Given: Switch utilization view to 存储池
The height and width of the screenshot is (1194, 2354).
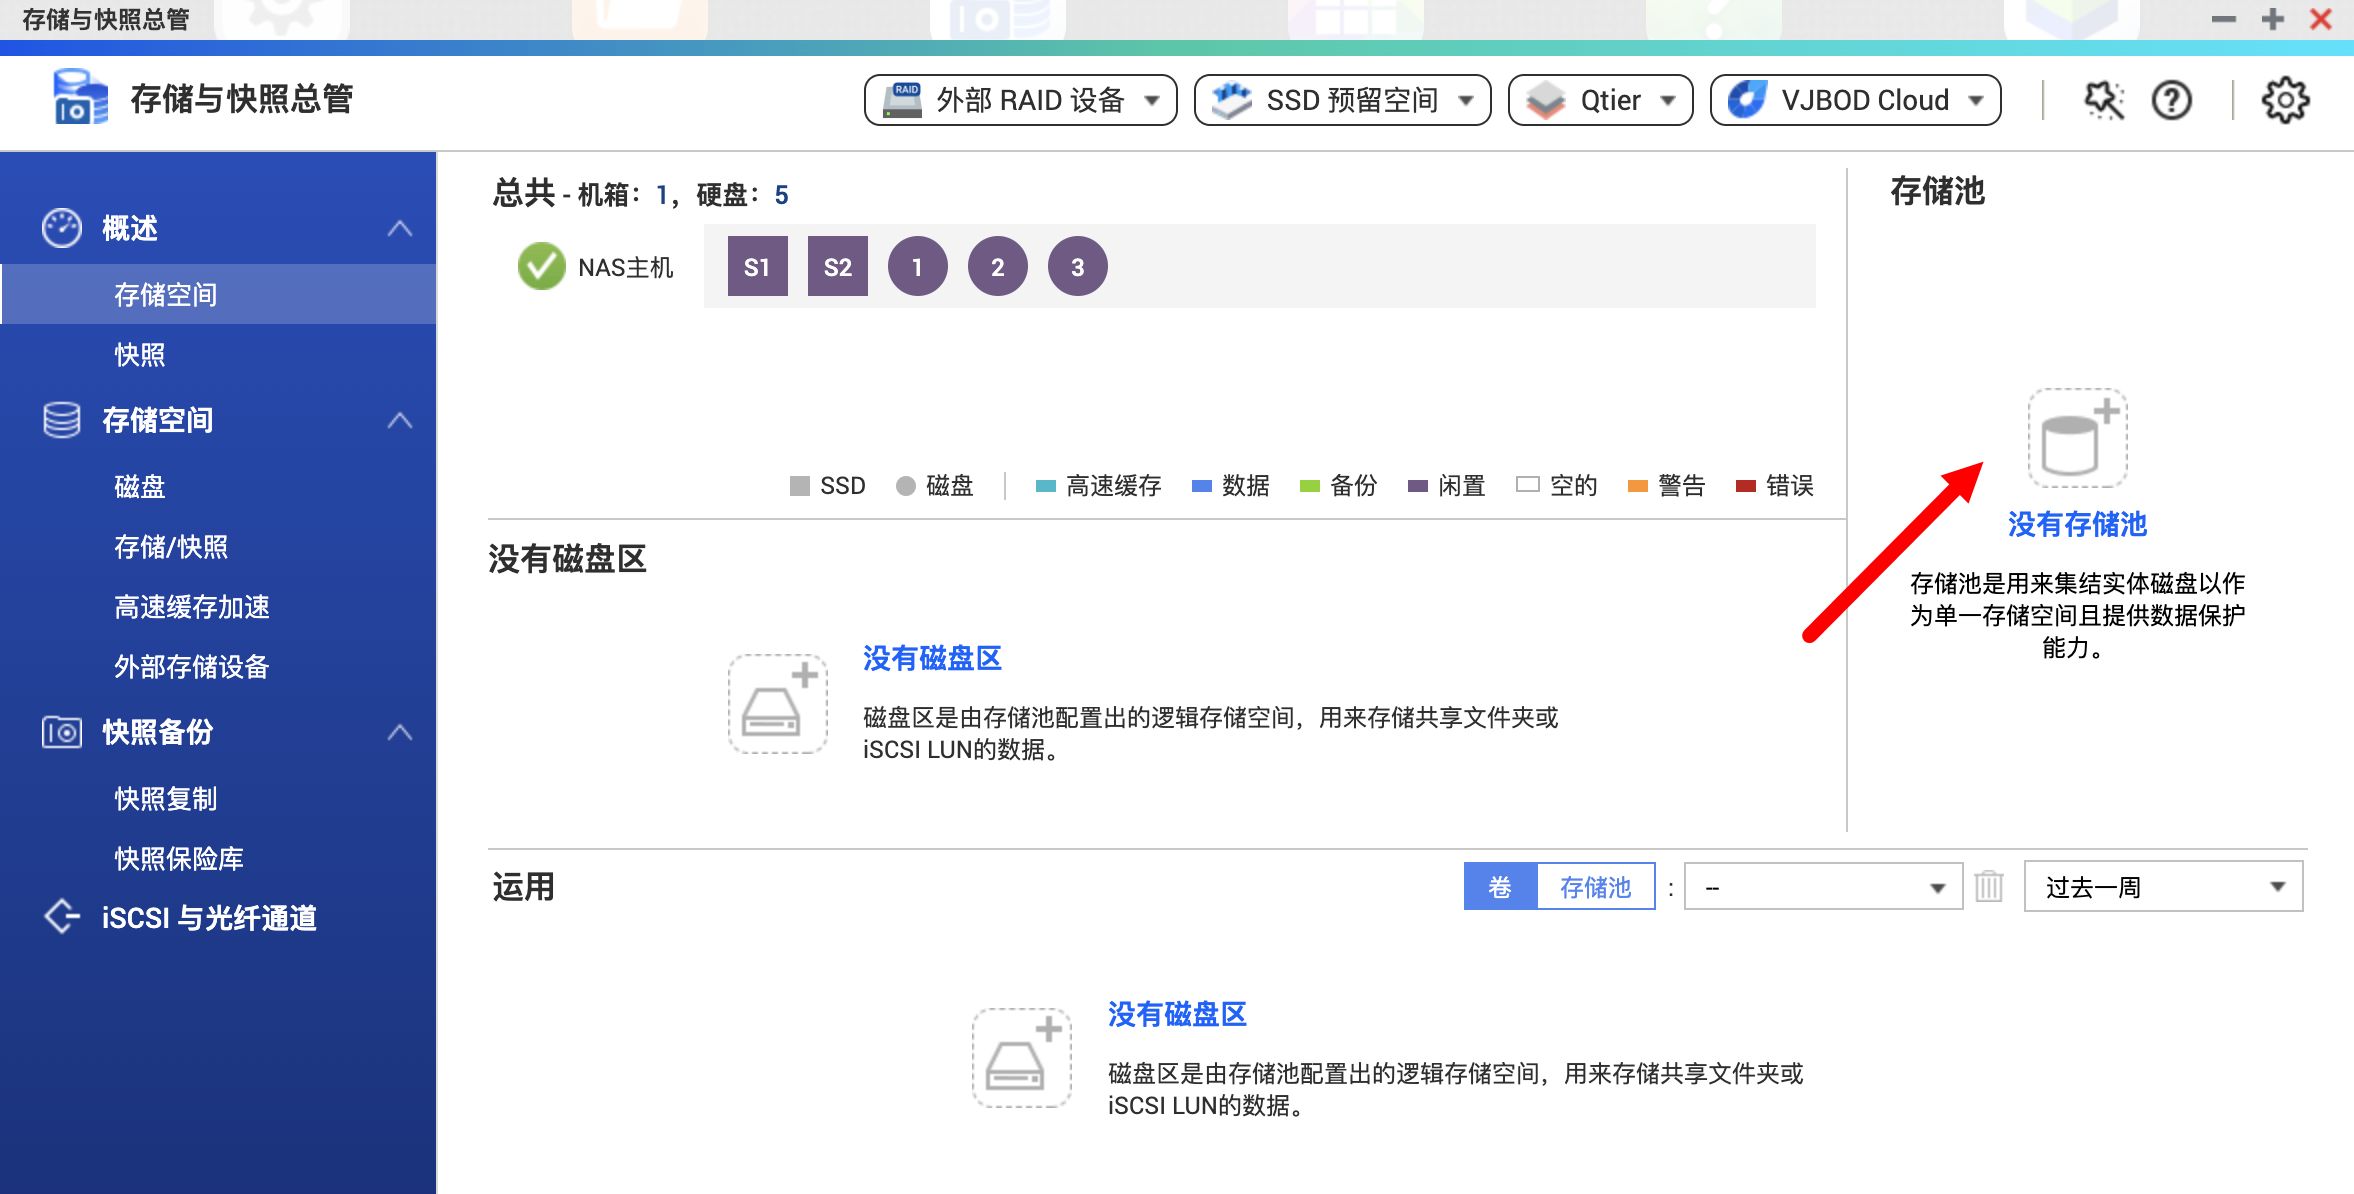Looking at the screenshot, I should [1595, 886].
